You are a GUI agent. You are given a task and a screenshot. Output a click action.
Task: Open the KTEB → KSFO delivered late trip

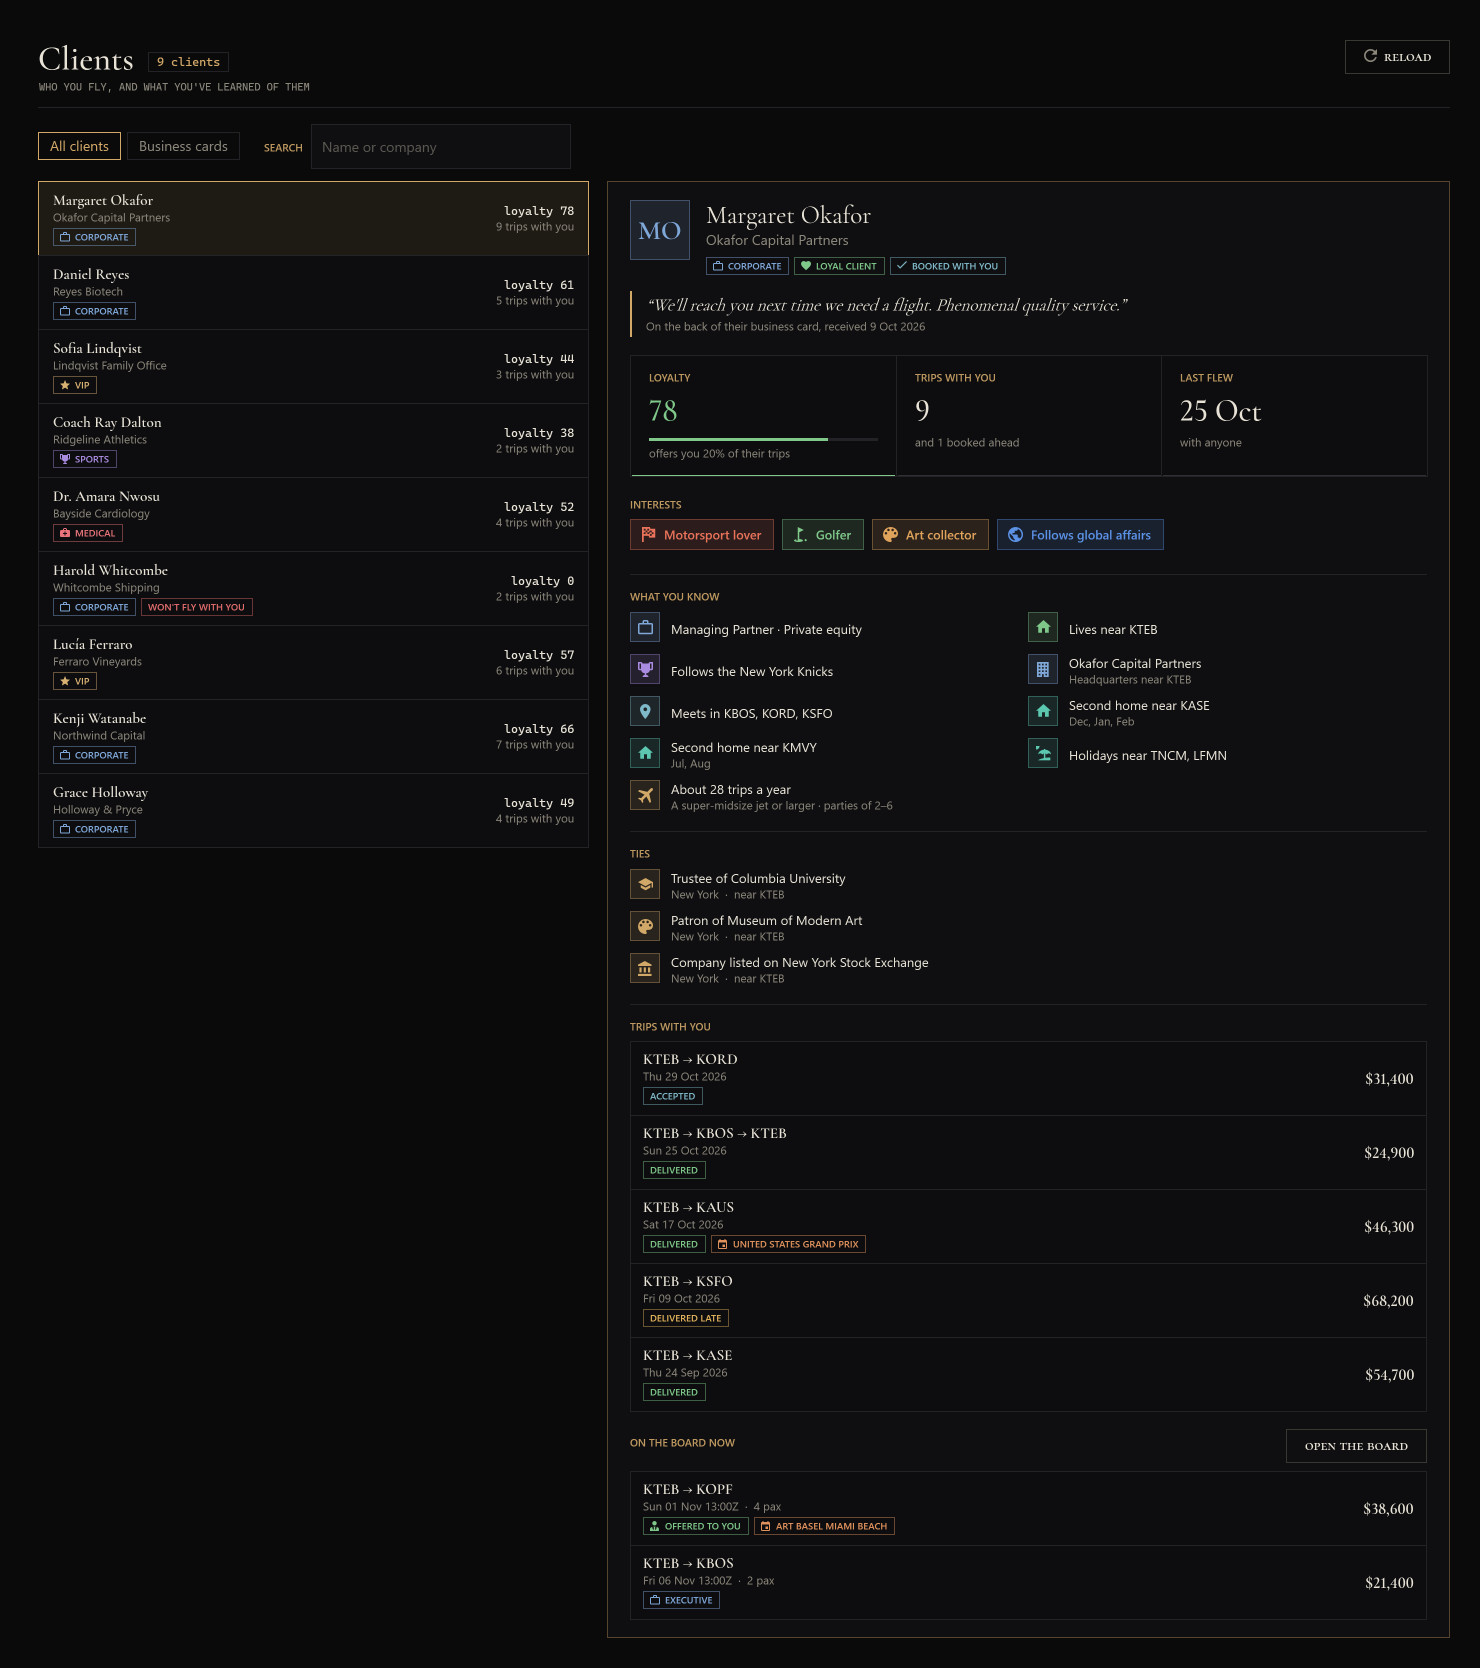tap(1028, 1300)
